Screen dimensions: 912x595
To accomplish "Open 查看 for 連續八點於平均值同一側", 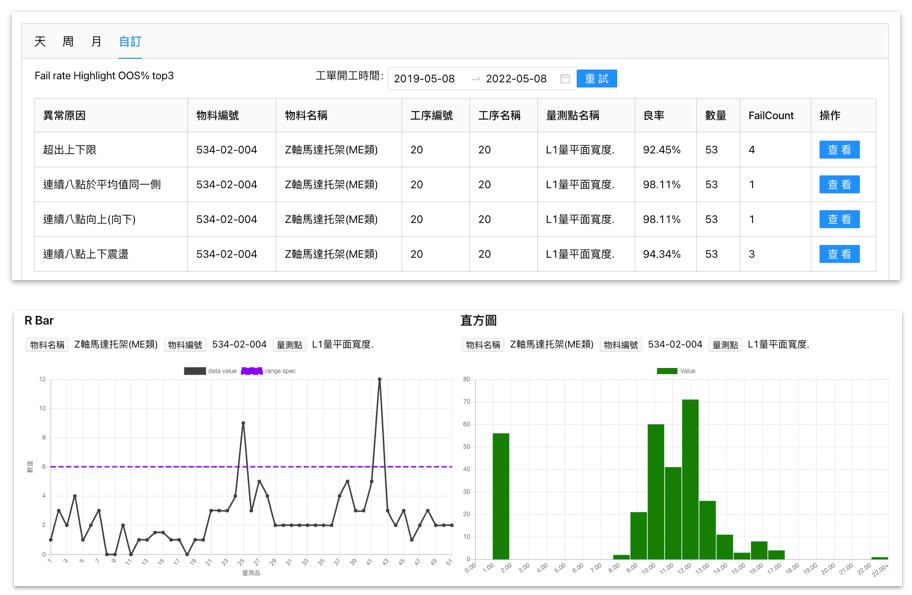I will pos(839,184).
